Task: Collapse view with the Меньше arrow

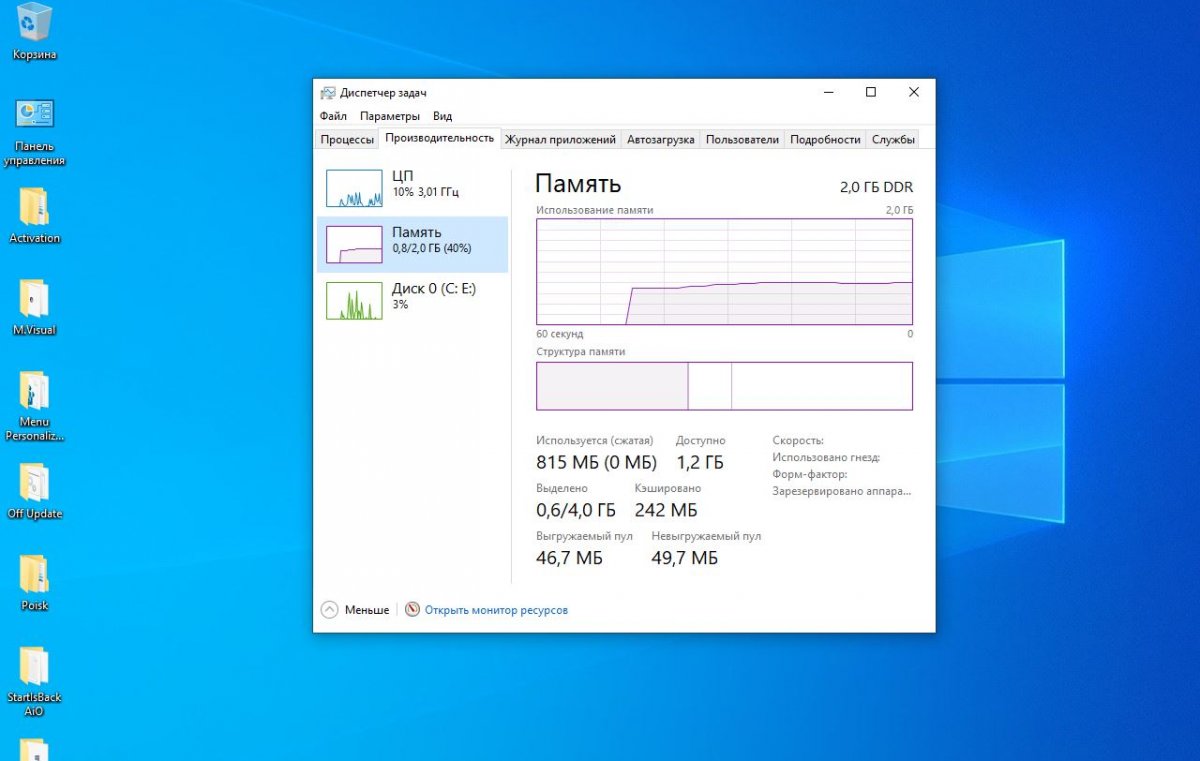Action: tap(330, 609)
